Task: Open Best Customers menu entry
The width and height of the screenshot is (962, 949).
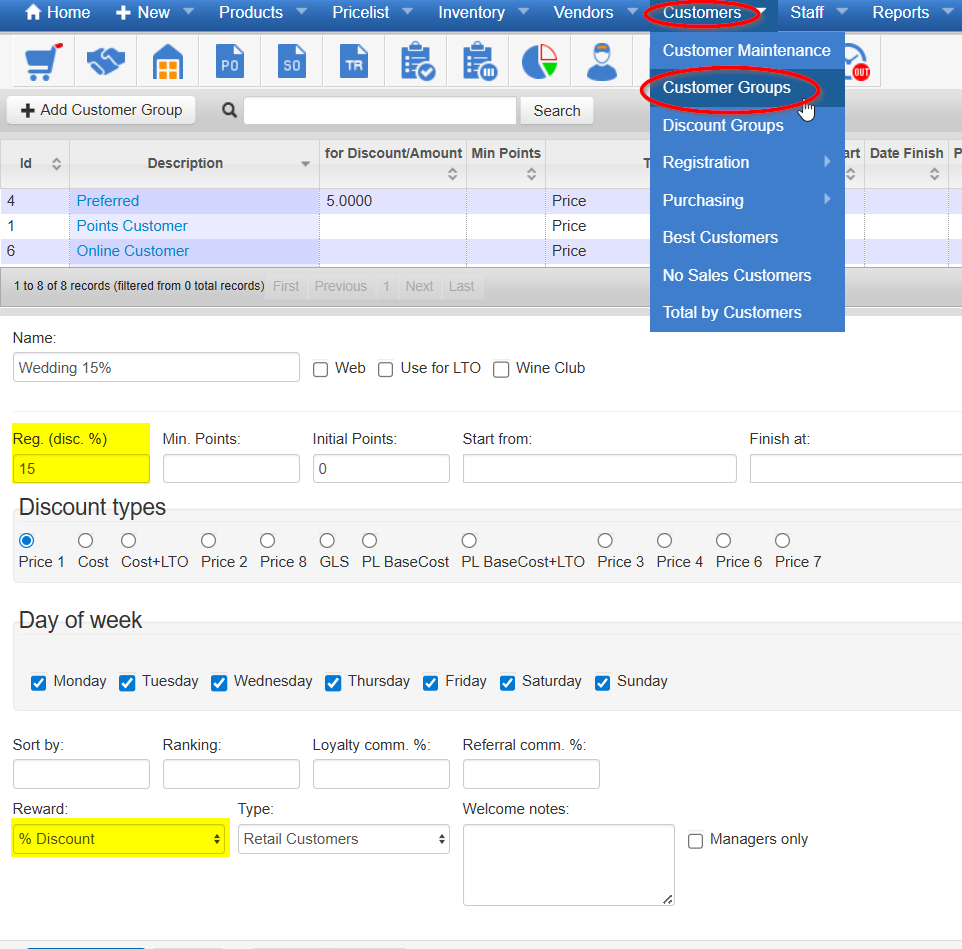Action: point(747,237)
